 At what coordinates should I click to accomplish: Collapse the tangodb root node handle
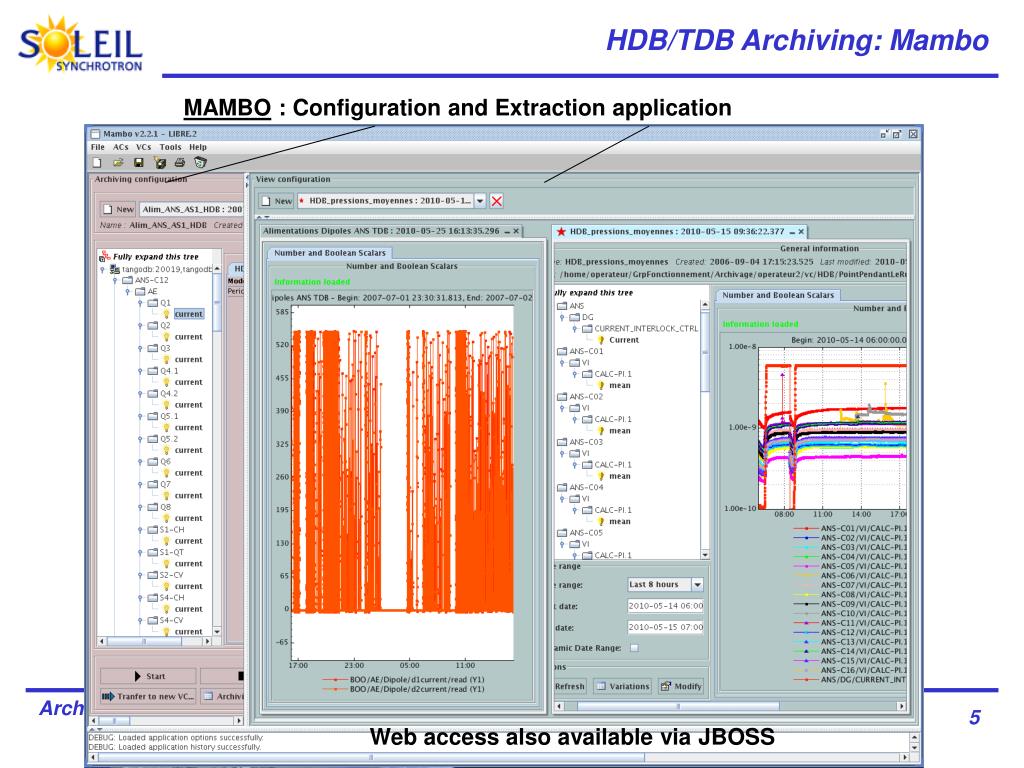tap(103, 269)
